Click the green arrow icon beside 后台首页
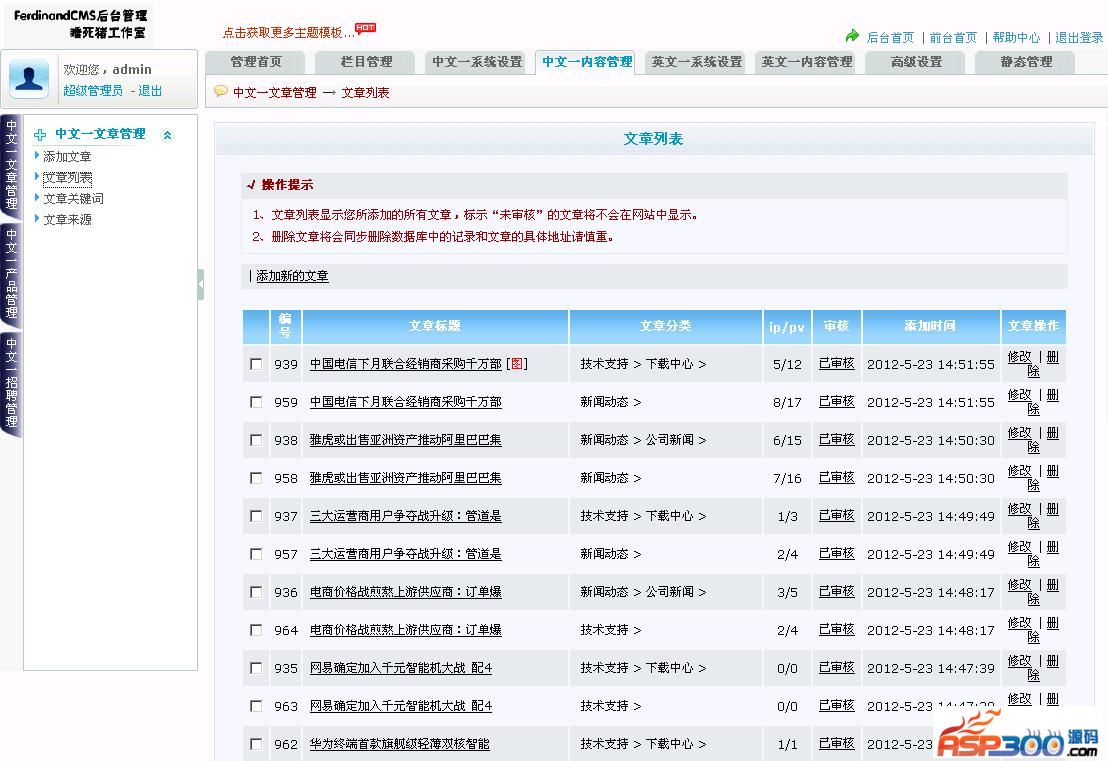This screenshot has height=761, width=1108. point(852,36)
